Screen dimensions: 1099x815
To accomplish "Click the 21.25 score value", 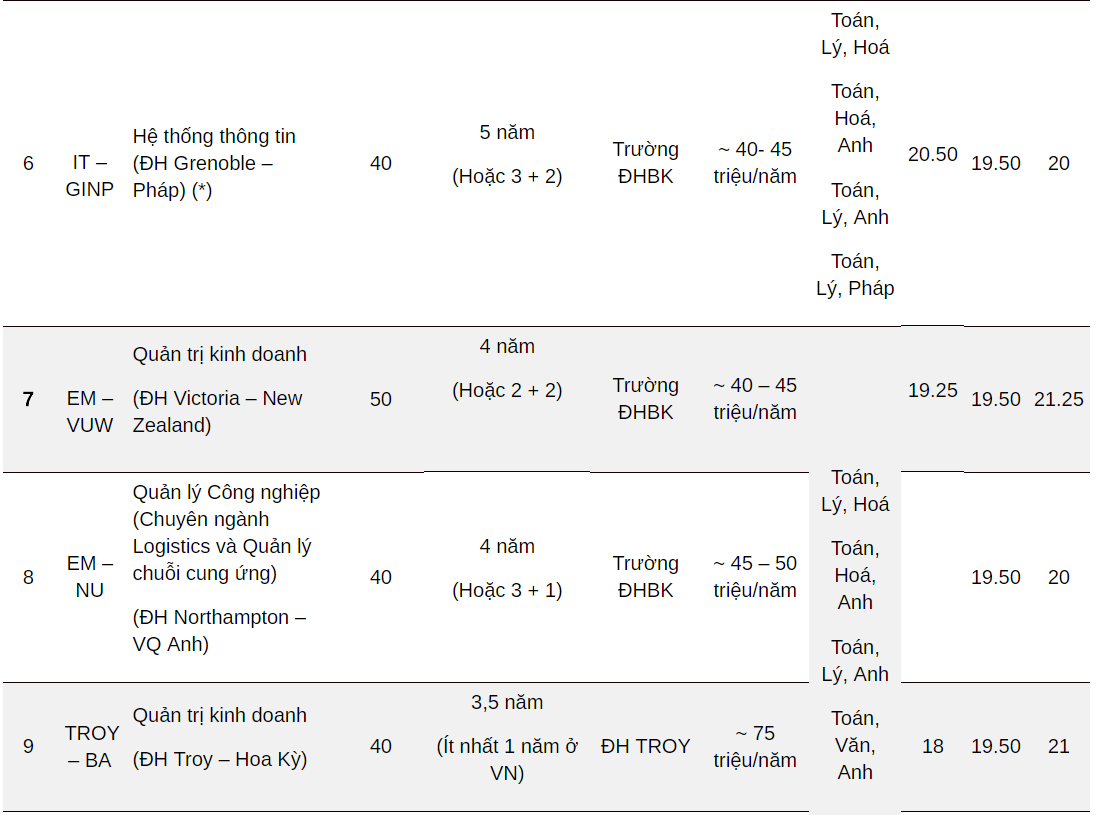I will (x=1058, y=399).
